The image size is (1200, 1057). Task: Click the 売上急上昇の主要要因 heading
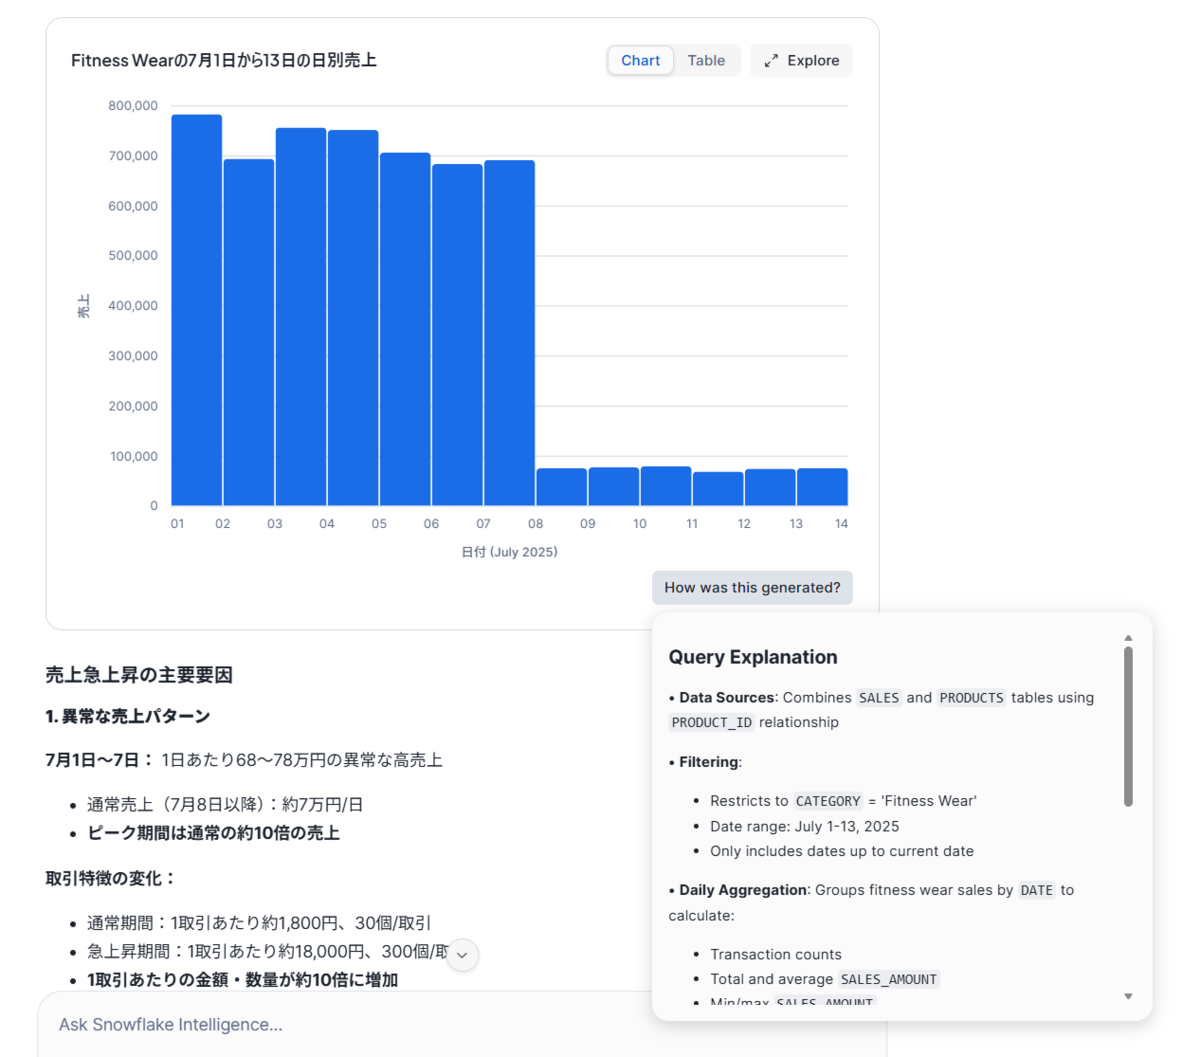139,675
